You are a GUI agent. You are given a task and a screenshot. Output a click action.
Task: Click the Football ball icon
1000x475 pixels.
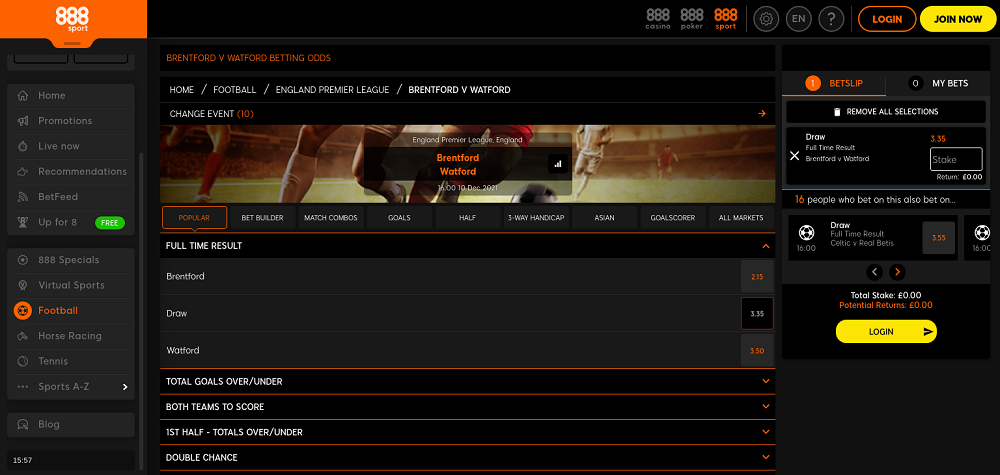[23, 311]
